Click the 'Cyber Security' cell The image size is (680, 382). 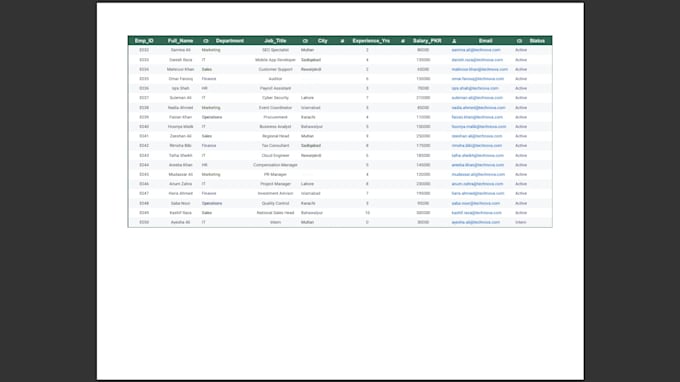click(275, 98)
